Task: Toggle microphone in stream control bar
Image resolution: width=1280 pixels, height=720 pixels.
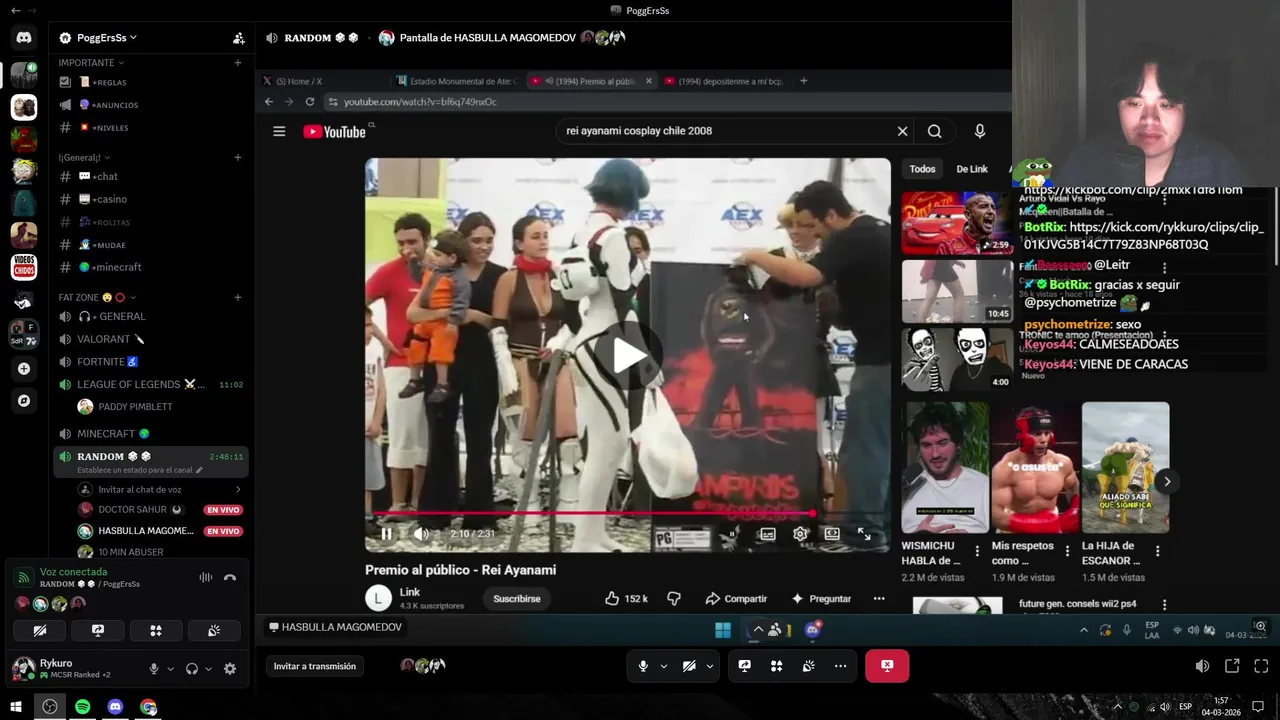Action: click(643, 666)
